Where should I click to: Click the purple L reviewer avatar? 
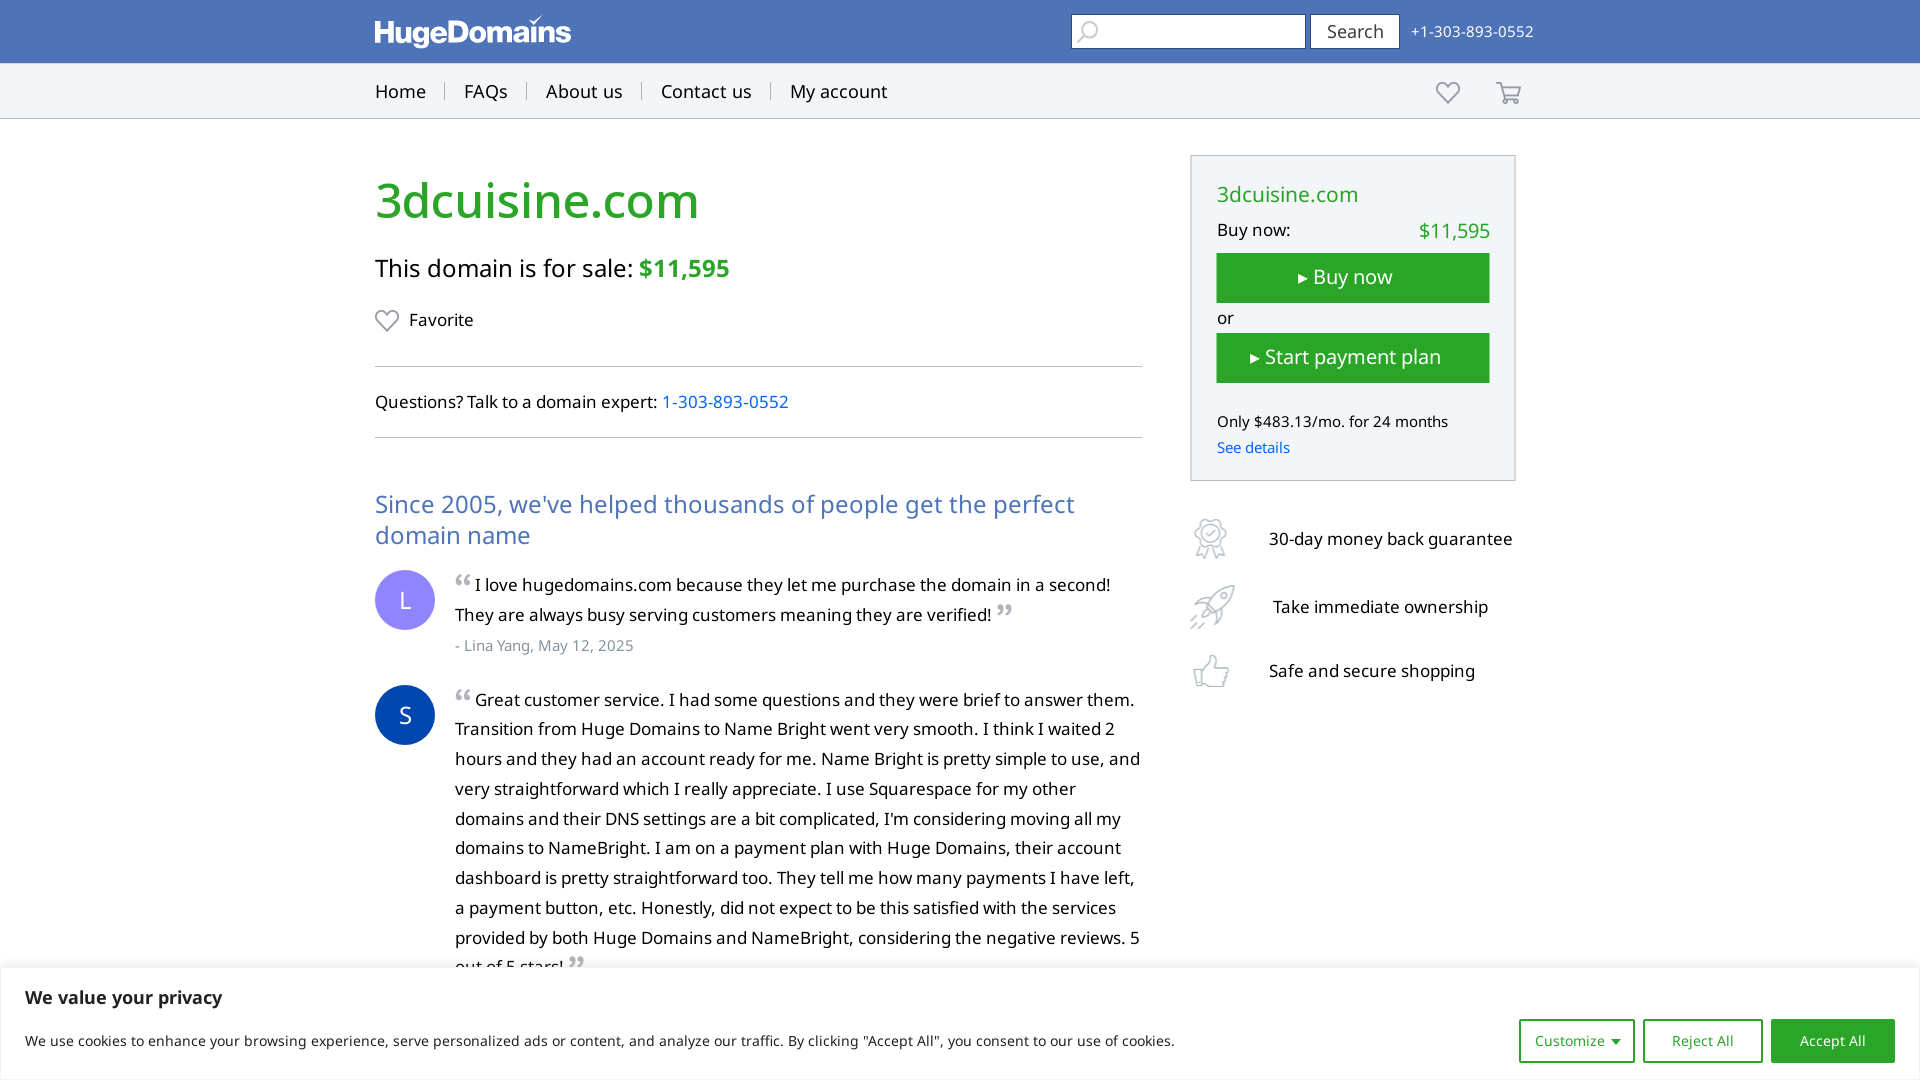(405, 600)
